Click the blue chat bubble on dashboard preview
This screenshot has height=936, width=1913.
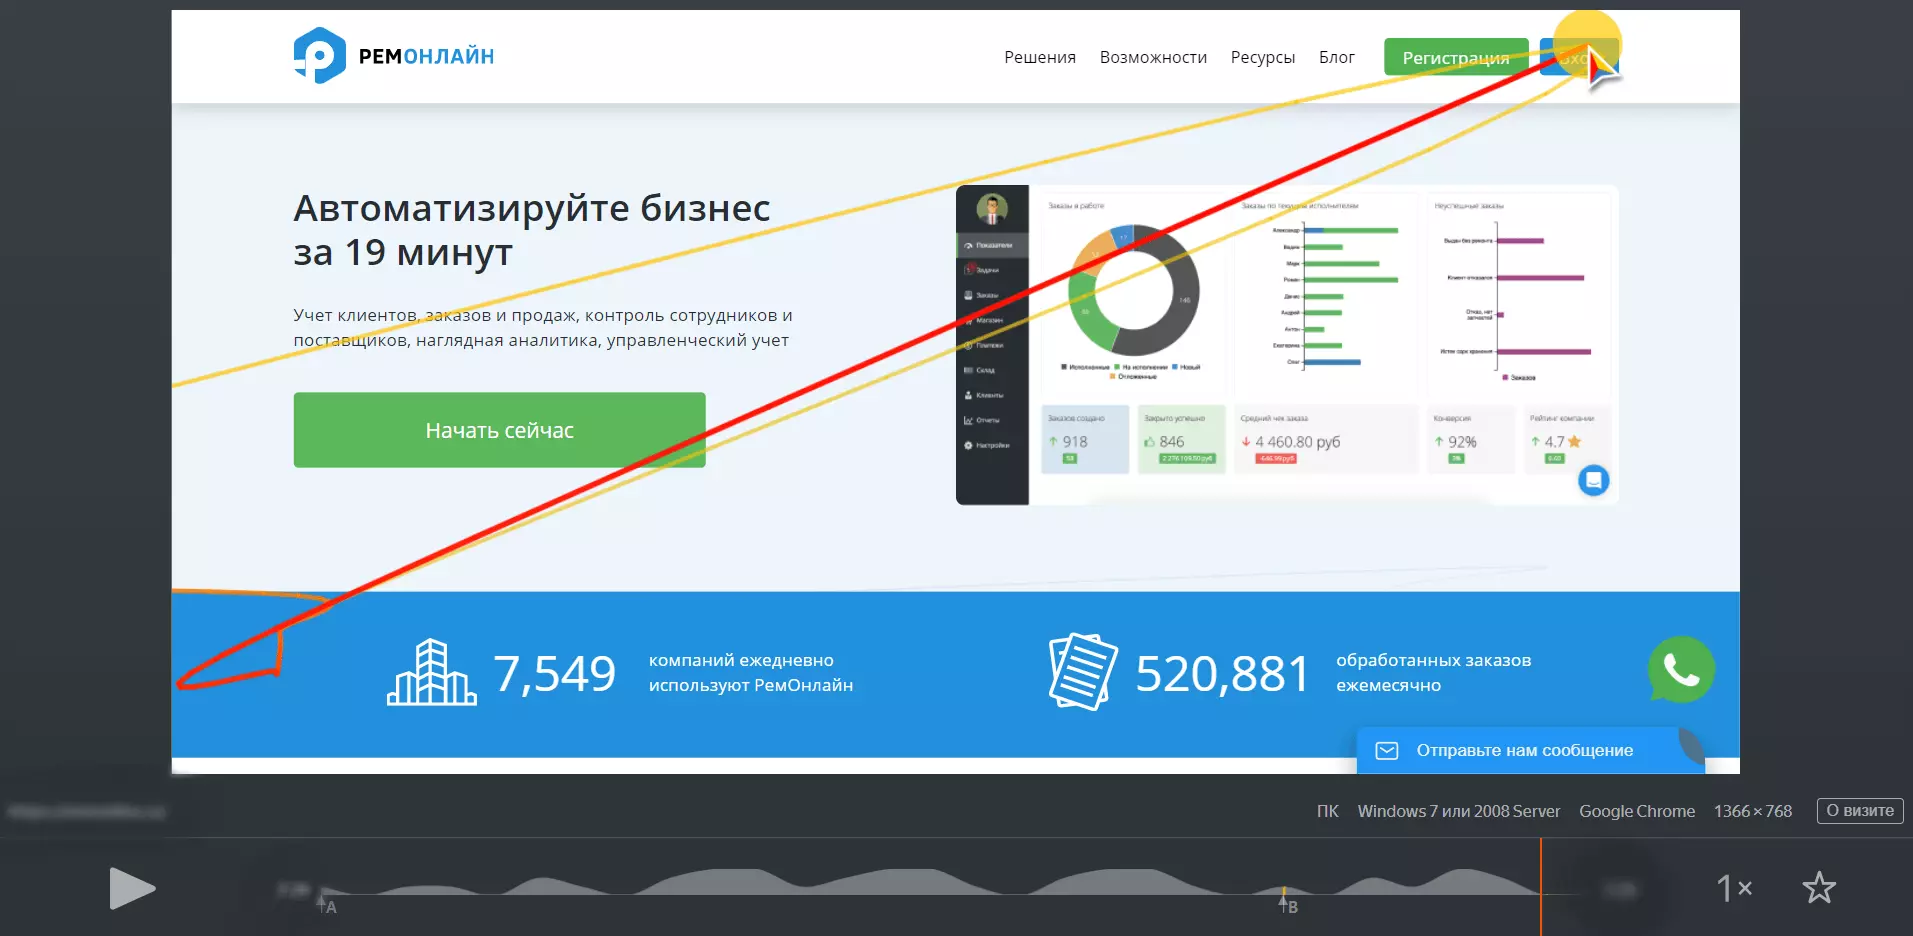point(1593,481)
